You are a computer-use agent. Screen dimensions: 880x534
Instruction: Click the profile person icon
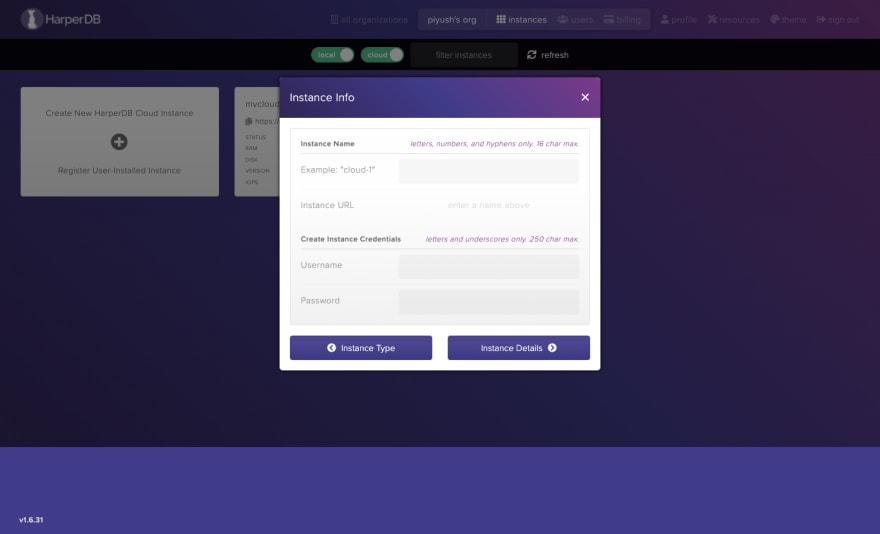664,19
